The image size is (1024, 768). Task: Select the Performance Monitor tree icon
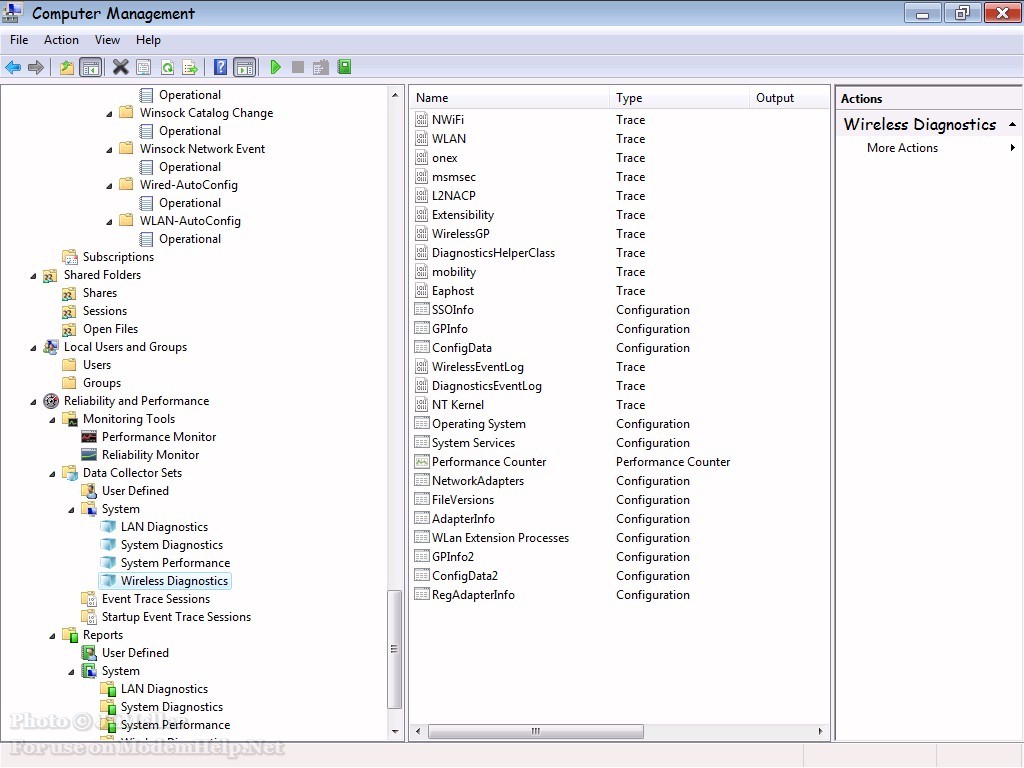(89, 437)
